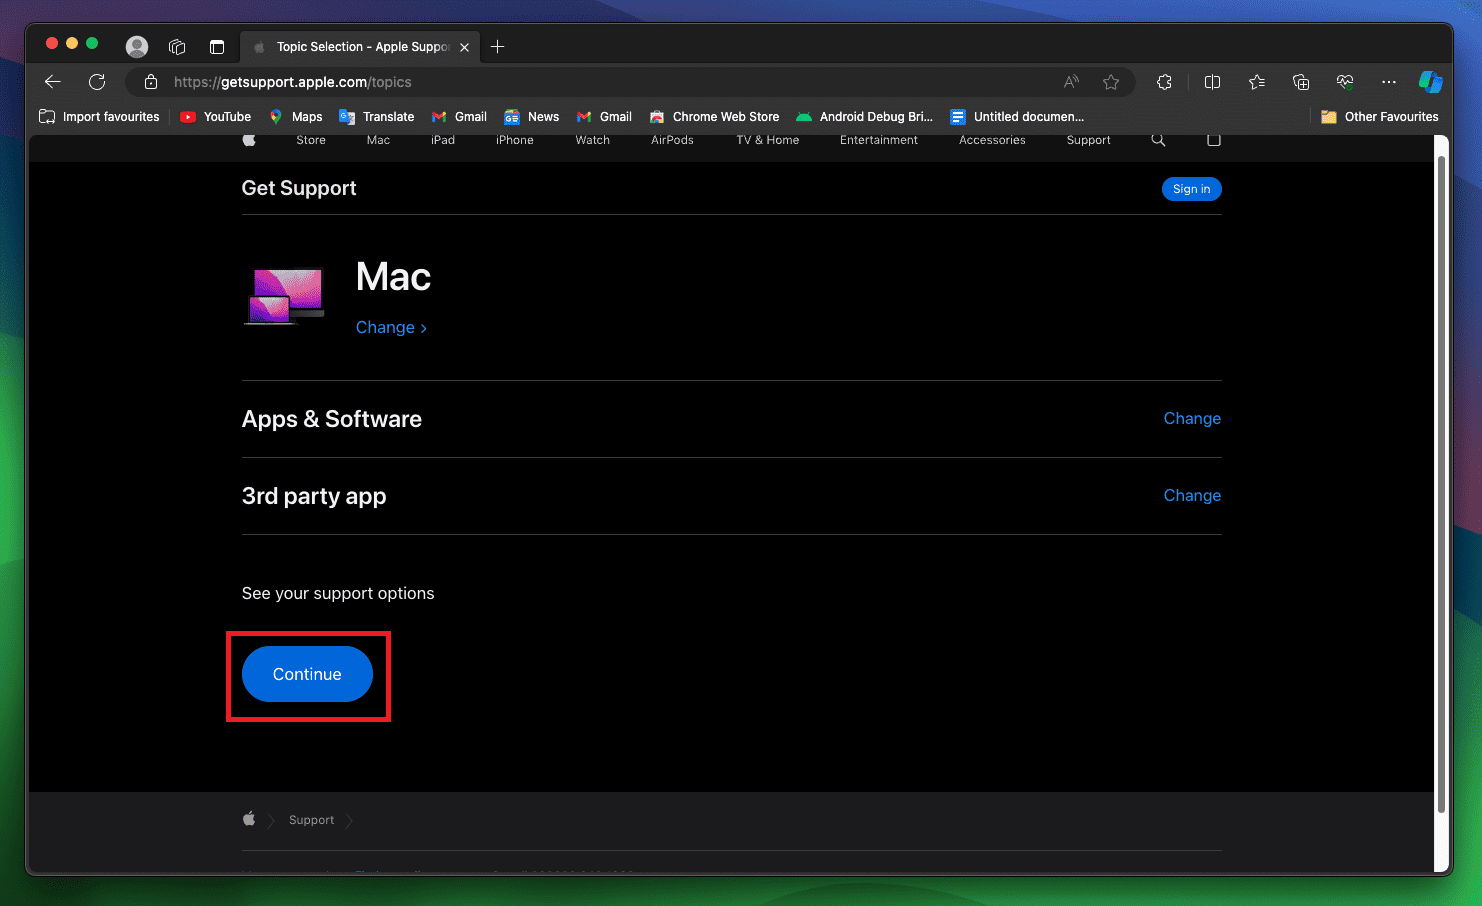Screen dimensions: 1482x906
Task: Select Entertainment in Apple navigation
Action: (879, 140)
